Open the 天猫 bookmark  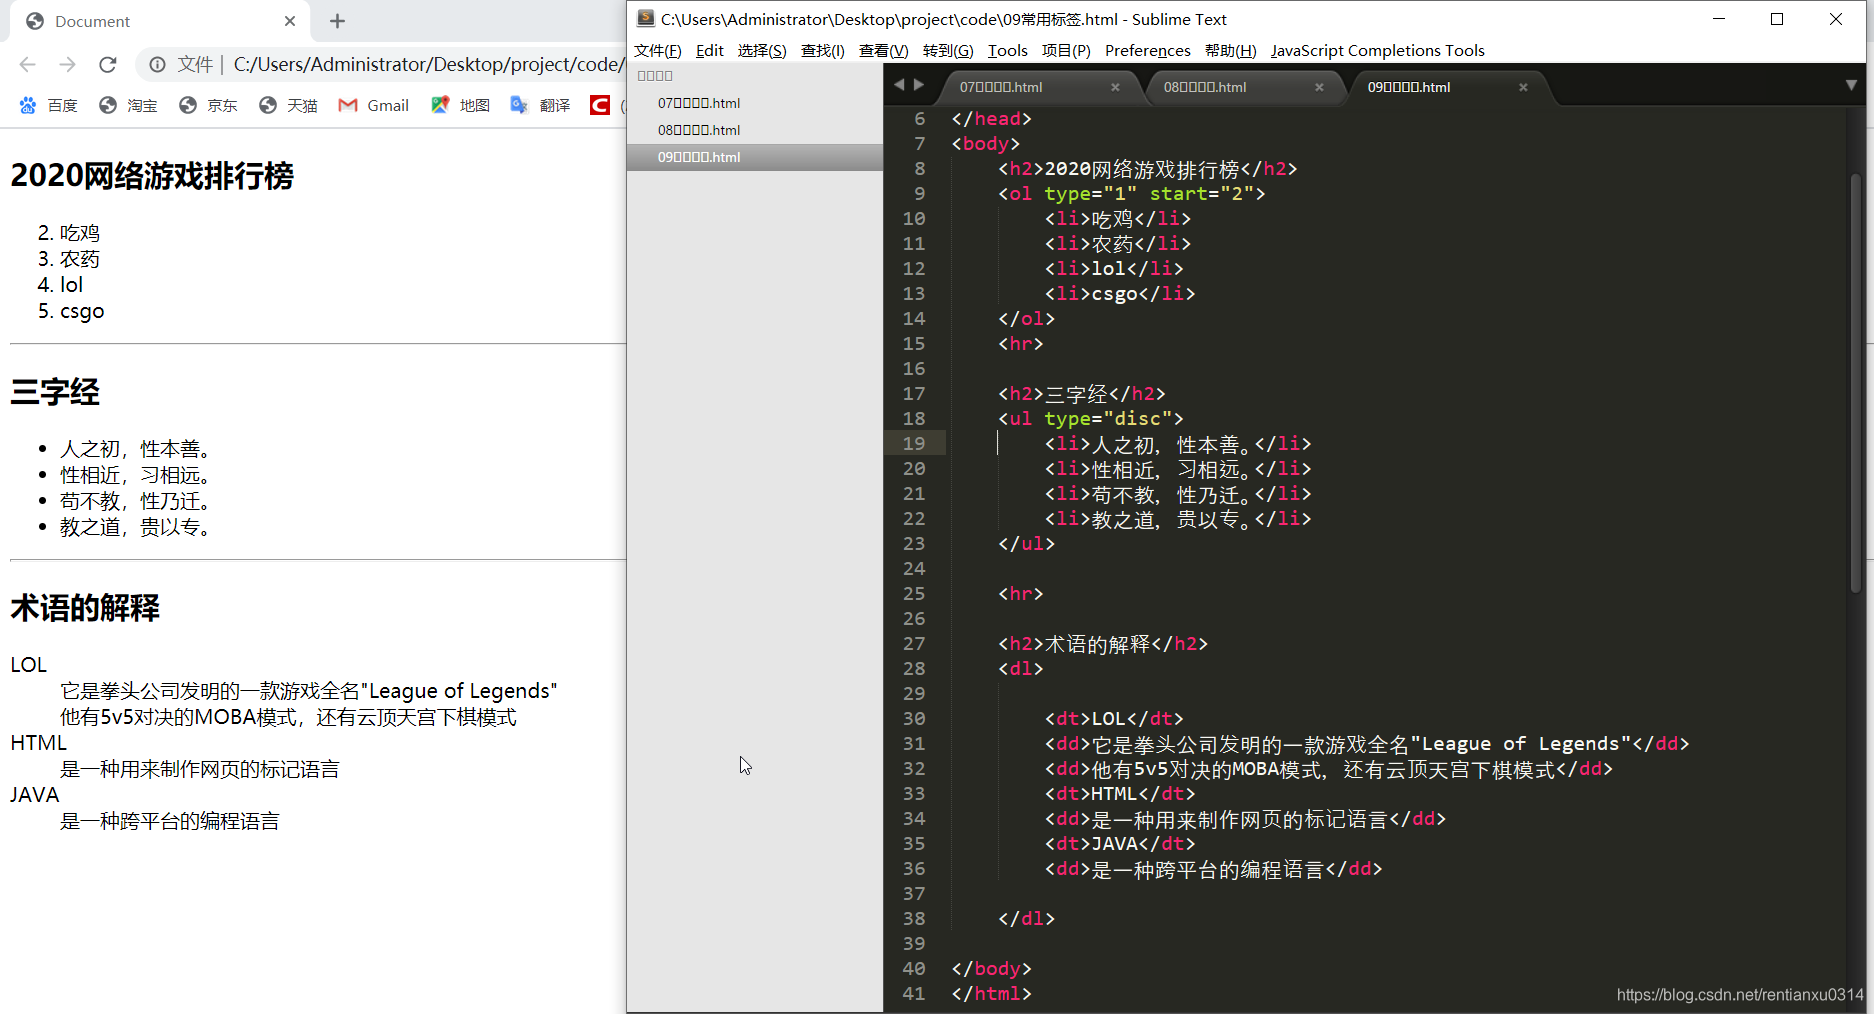coord(288,105)
